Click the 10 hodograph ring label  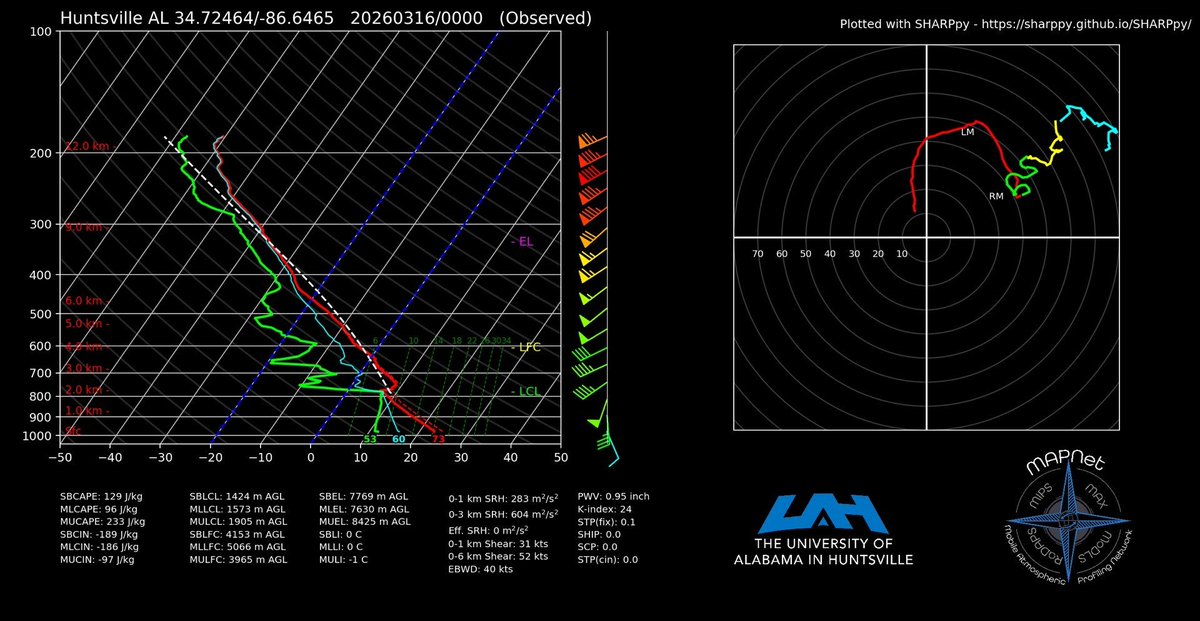(x=901, y=254)
